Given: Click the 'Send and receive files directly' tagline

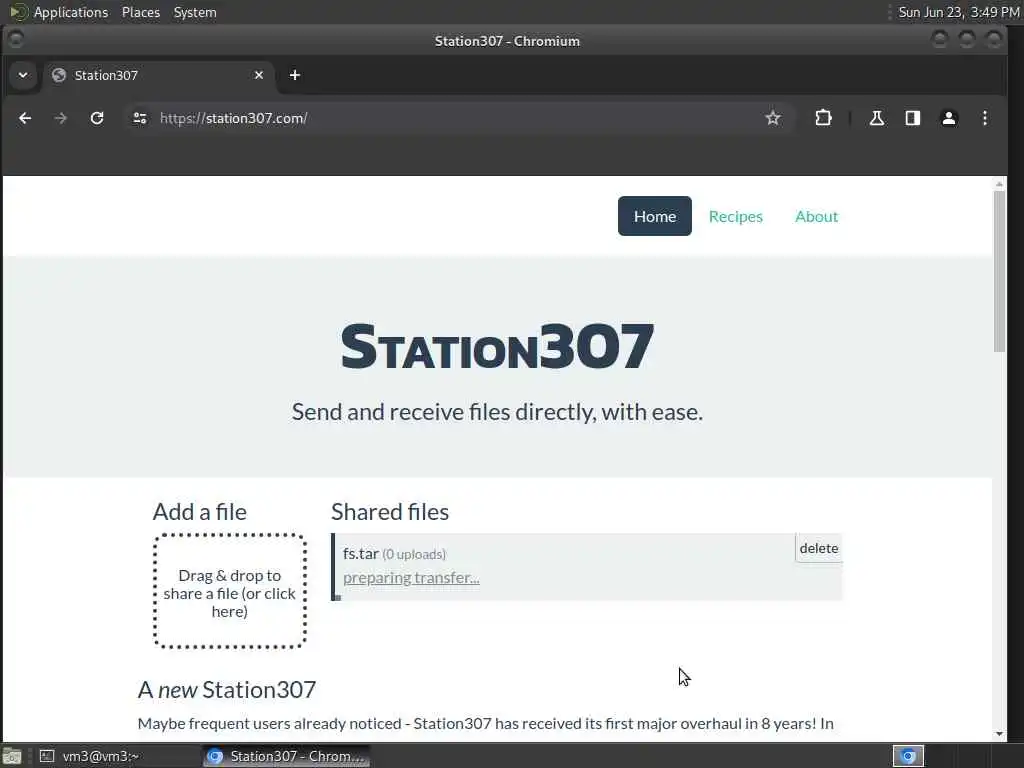Looking at the screenshot, I should (x=497, y=412).
